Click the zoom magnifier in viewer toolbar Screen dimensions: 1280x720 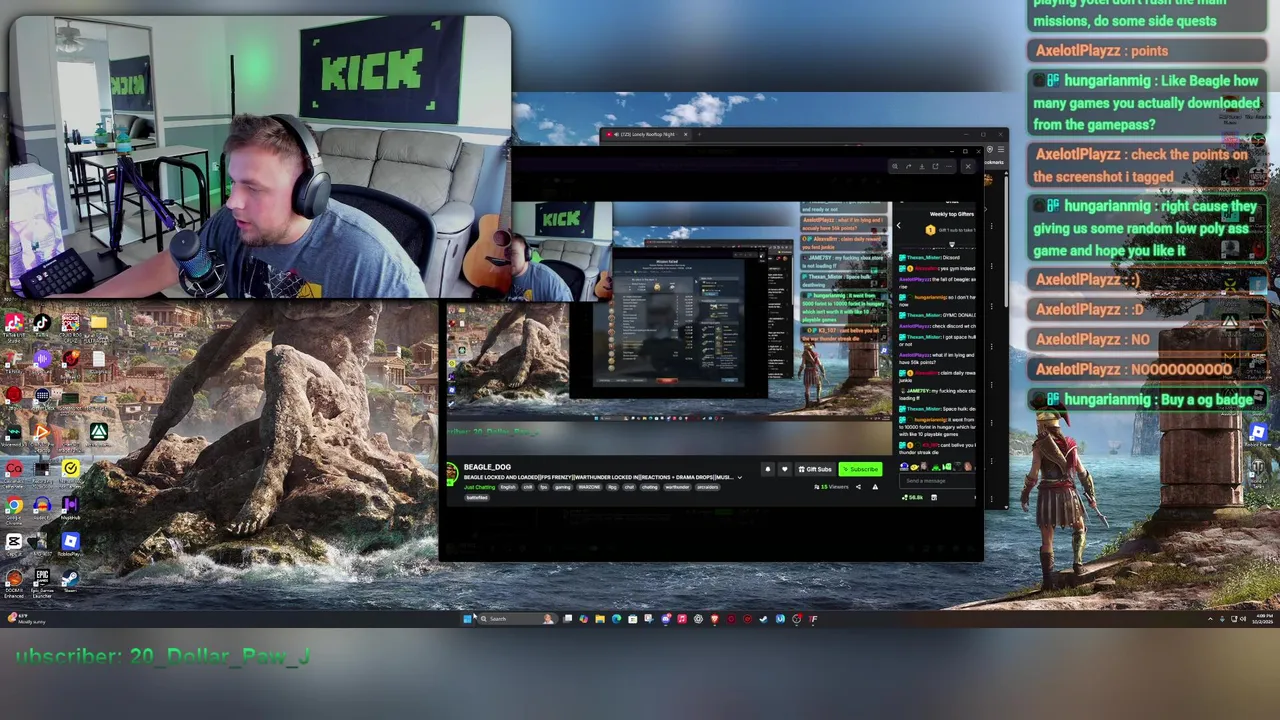895,166
